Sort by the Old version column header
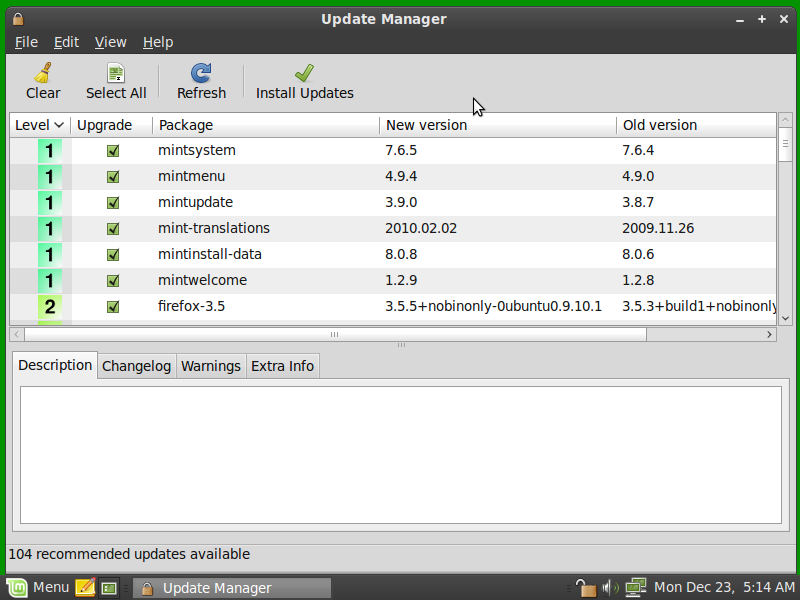This screenshot has height=600, width=800. (696, 125)
